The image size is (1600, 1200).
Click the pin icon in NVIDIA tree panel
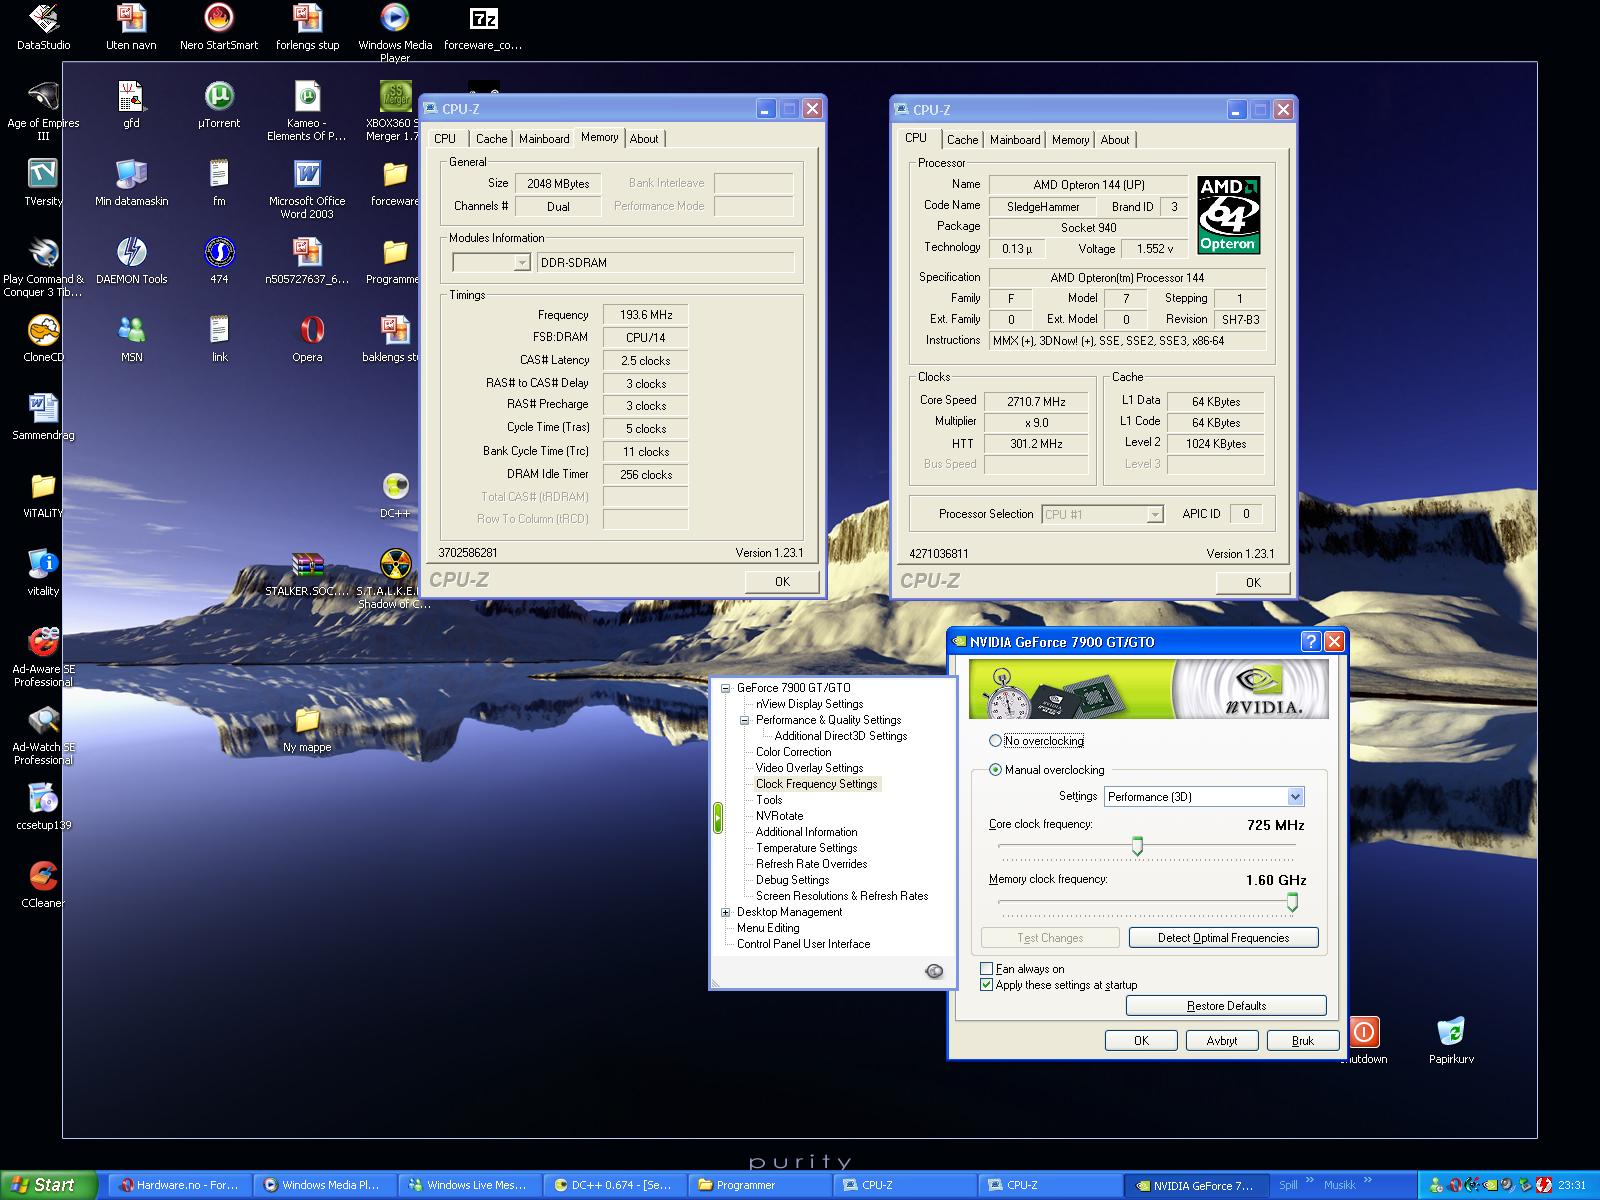934,970
